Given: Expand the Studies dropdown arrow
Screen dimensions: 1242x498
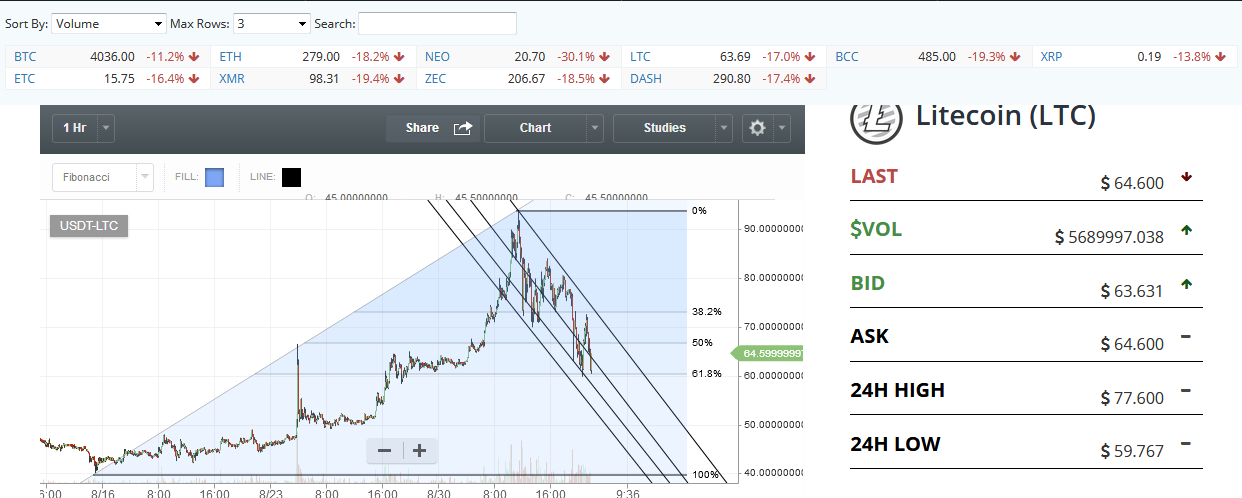Looking at the screenshot, I should (724, 128).
